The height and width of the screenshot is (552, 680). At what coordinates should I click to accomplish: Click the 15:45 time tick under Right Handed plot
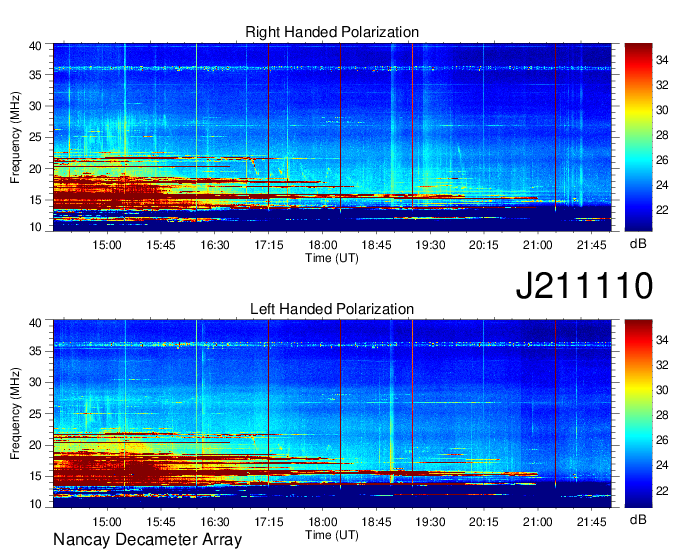coord(161,245)
